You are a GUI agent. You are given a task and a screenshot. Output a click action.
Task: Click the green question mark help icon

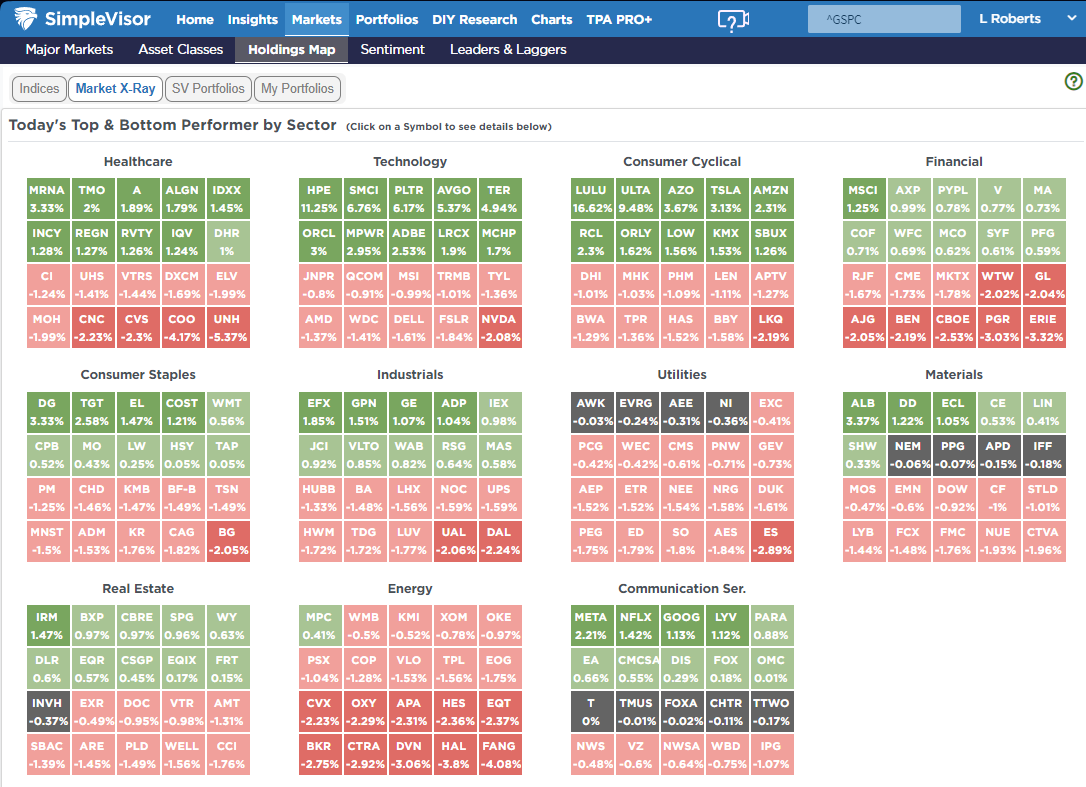point(1073,82)
